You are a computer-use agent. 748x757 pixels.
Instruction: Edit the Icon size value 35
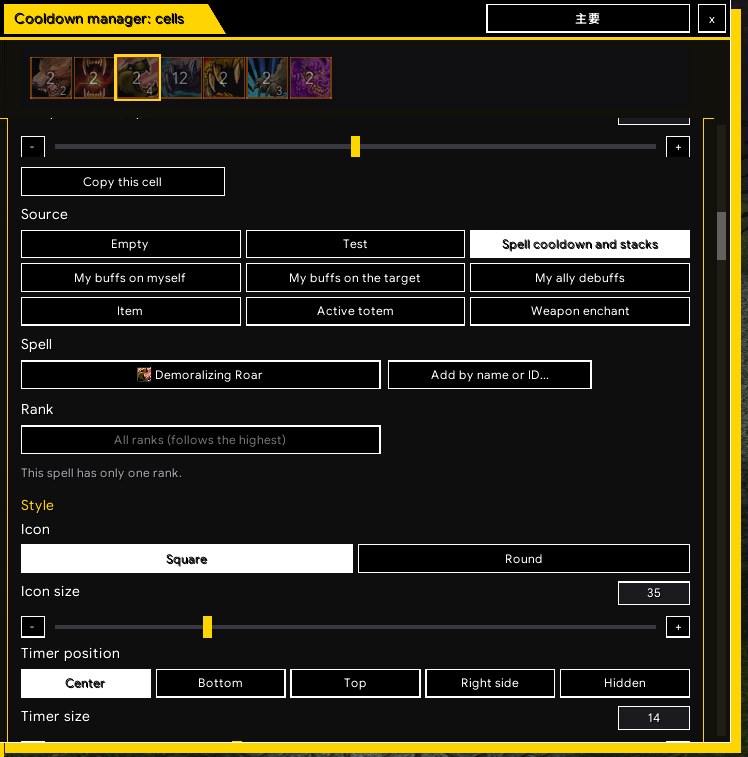pyautogui.click(x=653, y=593)
